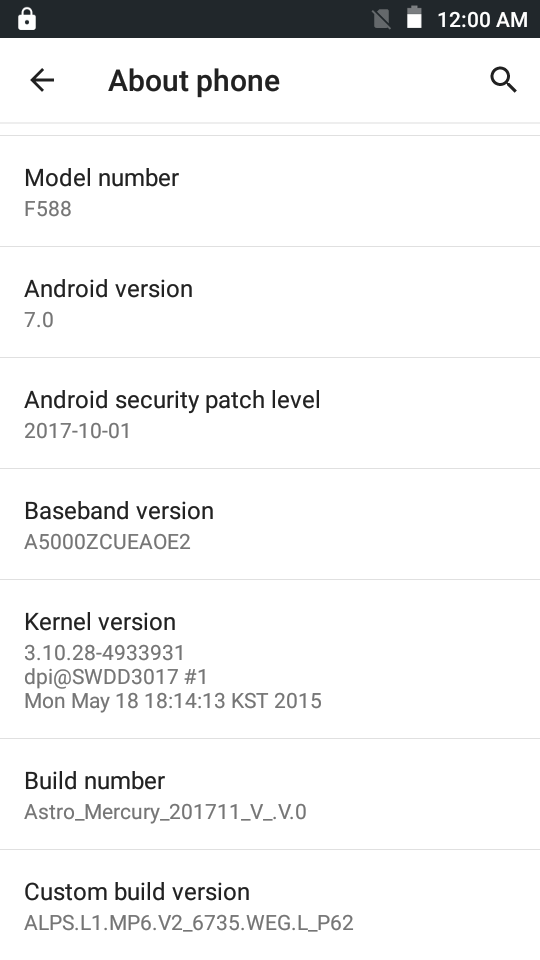Tap the 12:00 AM clock

(482, 20)
